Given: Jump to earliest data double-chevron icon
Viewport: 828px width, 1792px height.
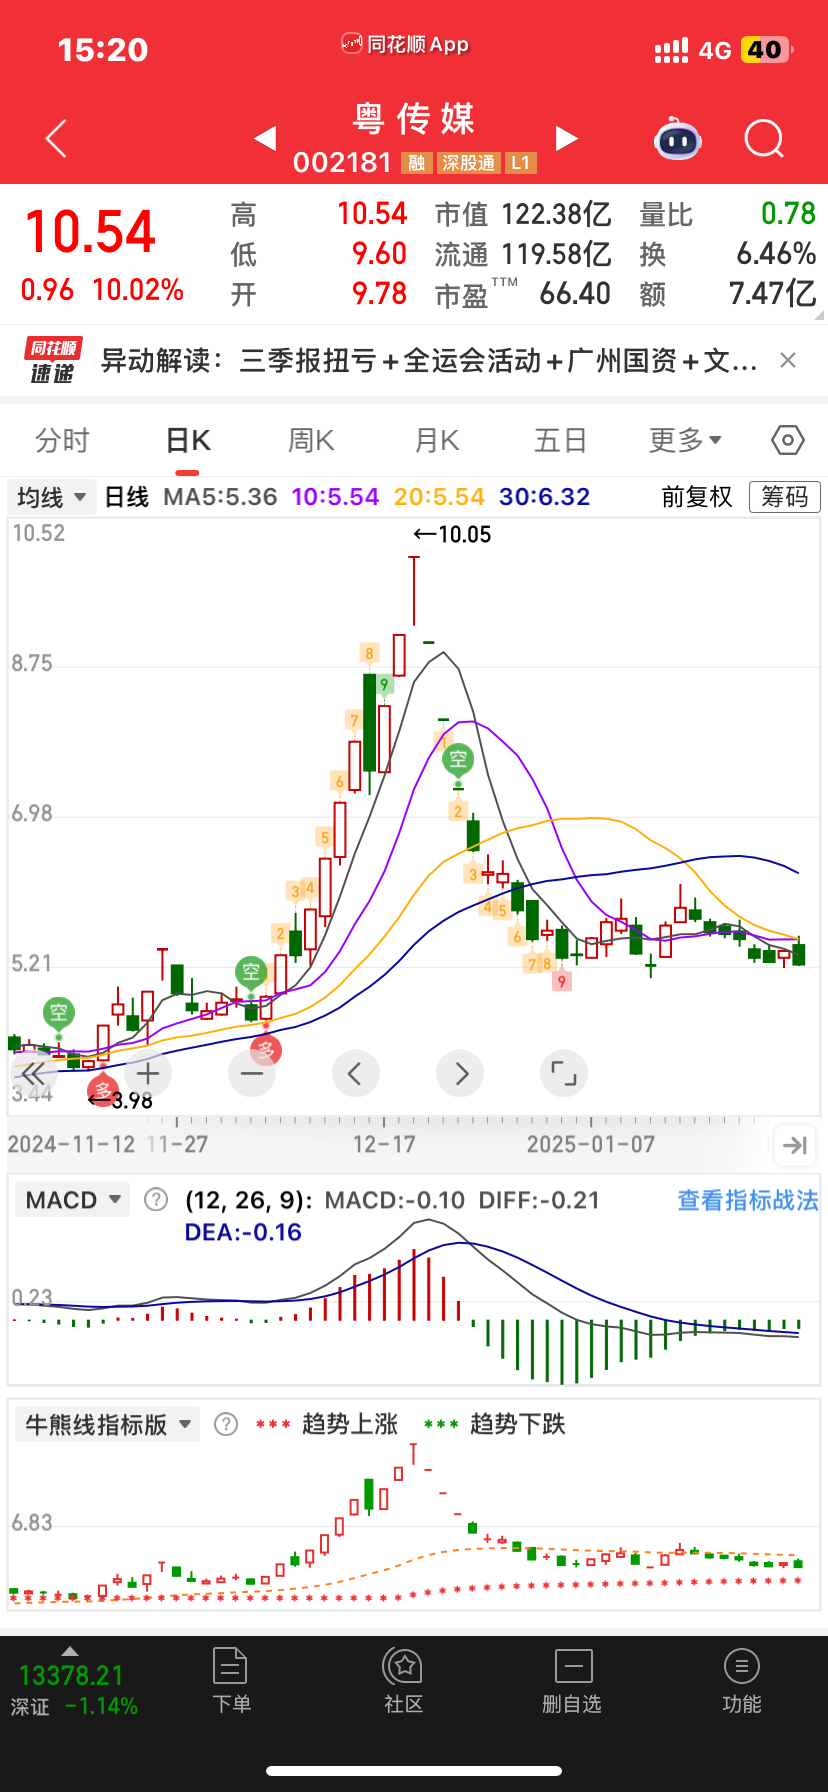Looking at the screenshot, I should point(33,1074).
